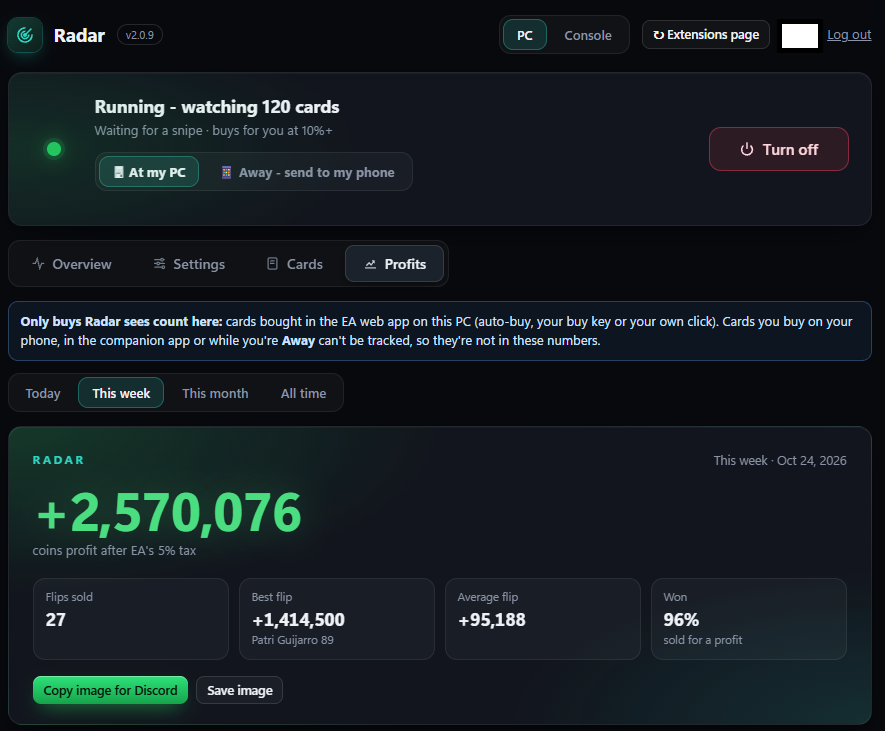Viewport: 885px width, 731px height.
Task: Click the Overview pulse icon
Action: point(38,264)
